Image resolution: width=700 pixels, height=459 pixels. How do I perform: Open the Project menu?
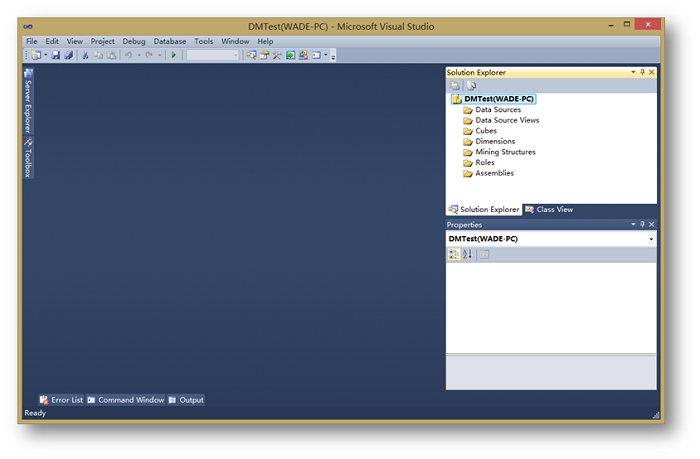(103, 41)
